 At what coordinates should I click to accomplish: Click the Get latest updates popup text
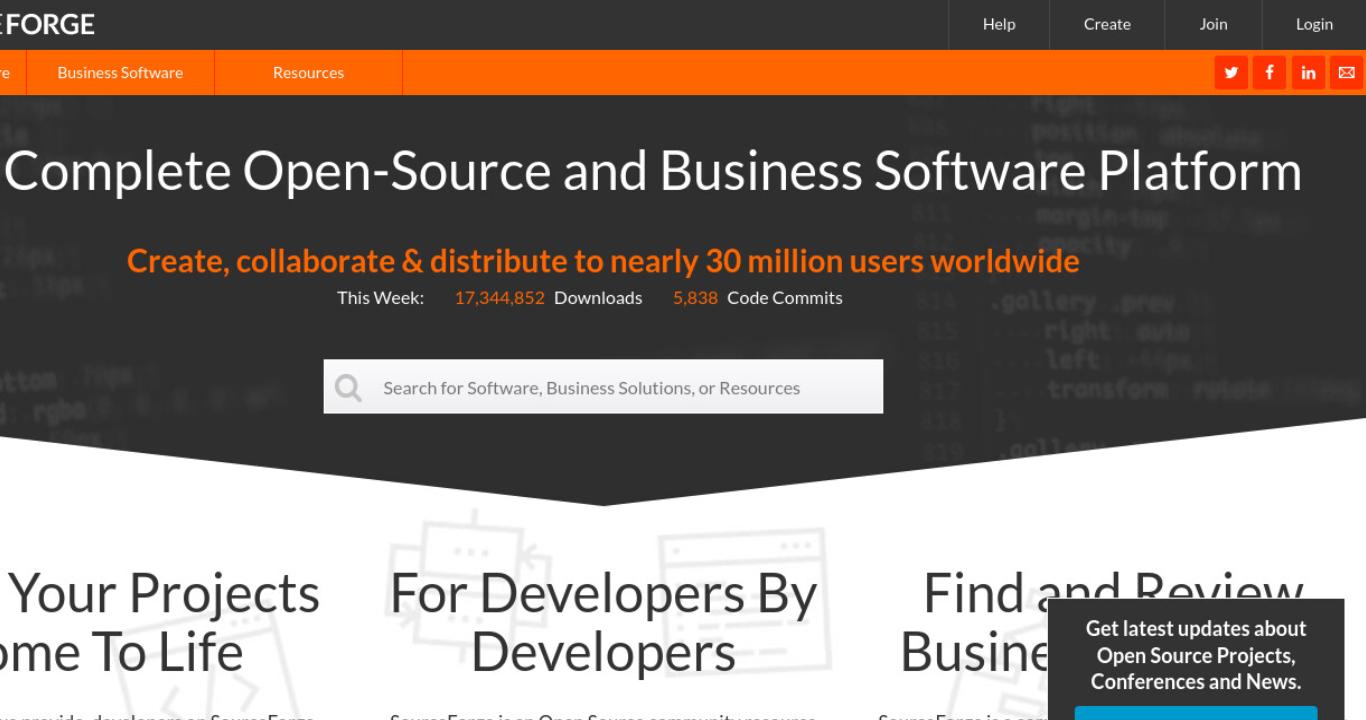1196,655
